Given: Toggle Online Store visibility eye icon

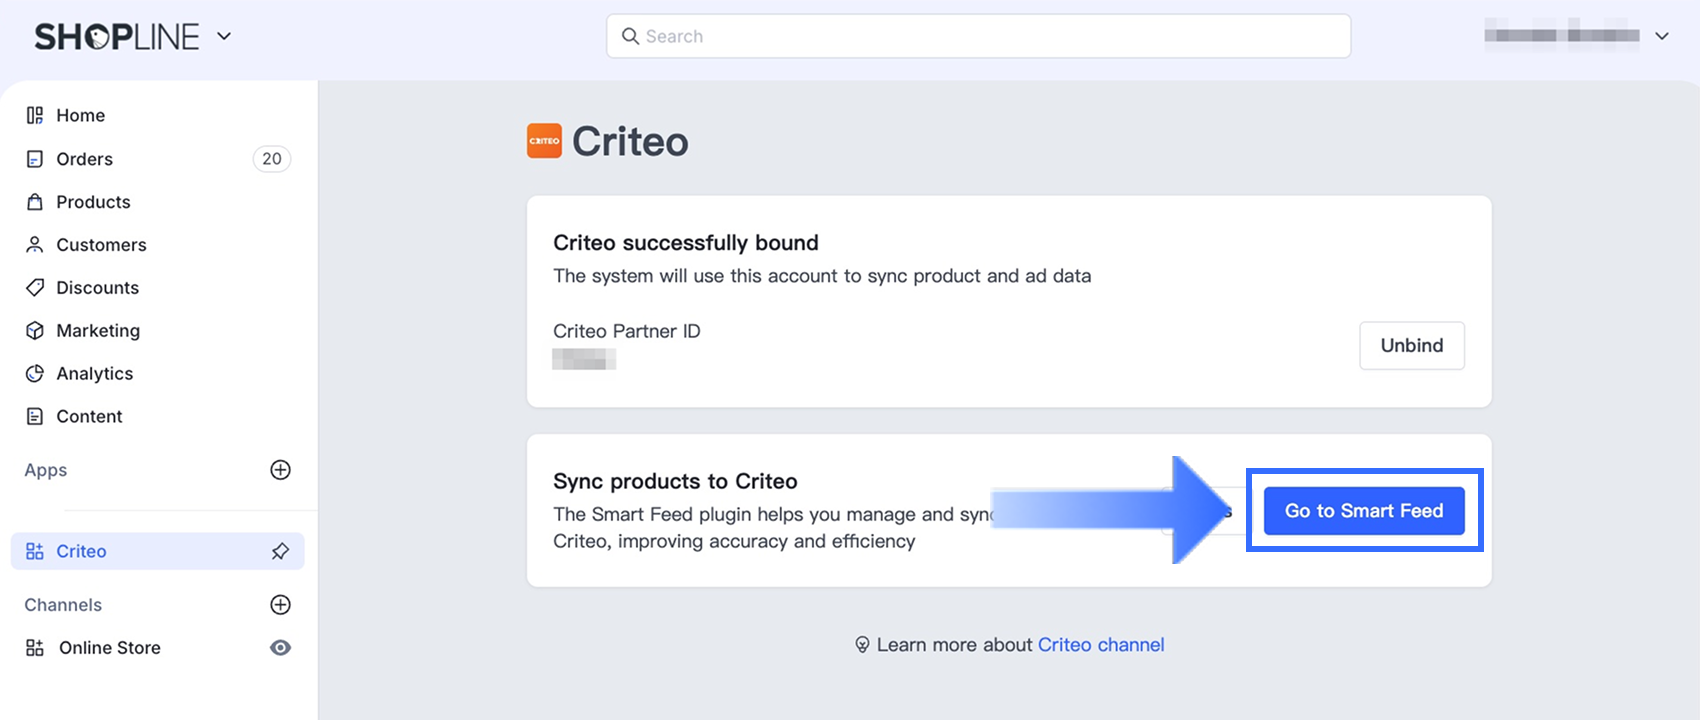Looking at the screenshot, I should [281, 648].
